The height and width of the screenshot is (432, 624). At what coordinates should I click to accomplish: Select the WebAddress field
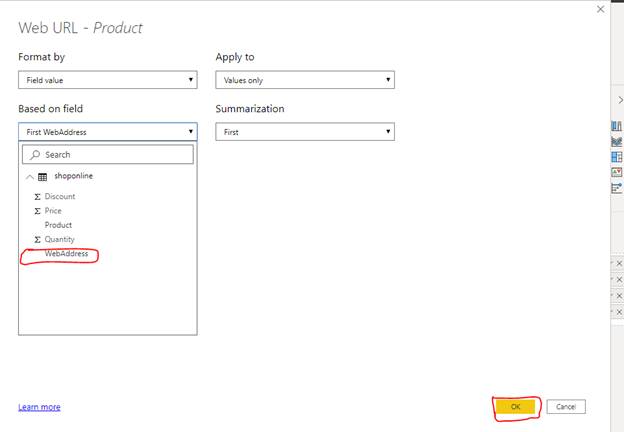[66, 253]
